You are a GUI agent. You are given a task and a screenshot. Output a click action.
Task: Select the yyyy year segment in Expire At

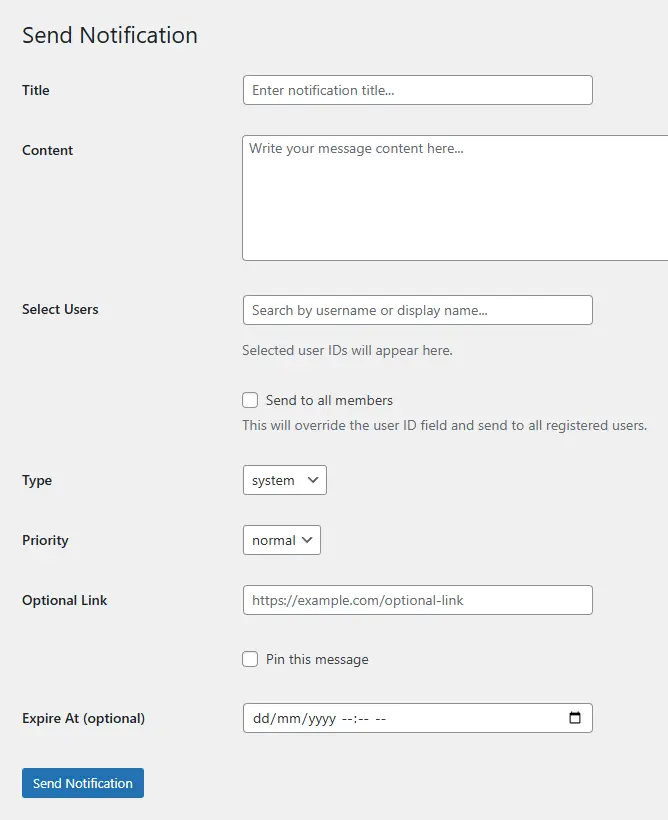322,719
